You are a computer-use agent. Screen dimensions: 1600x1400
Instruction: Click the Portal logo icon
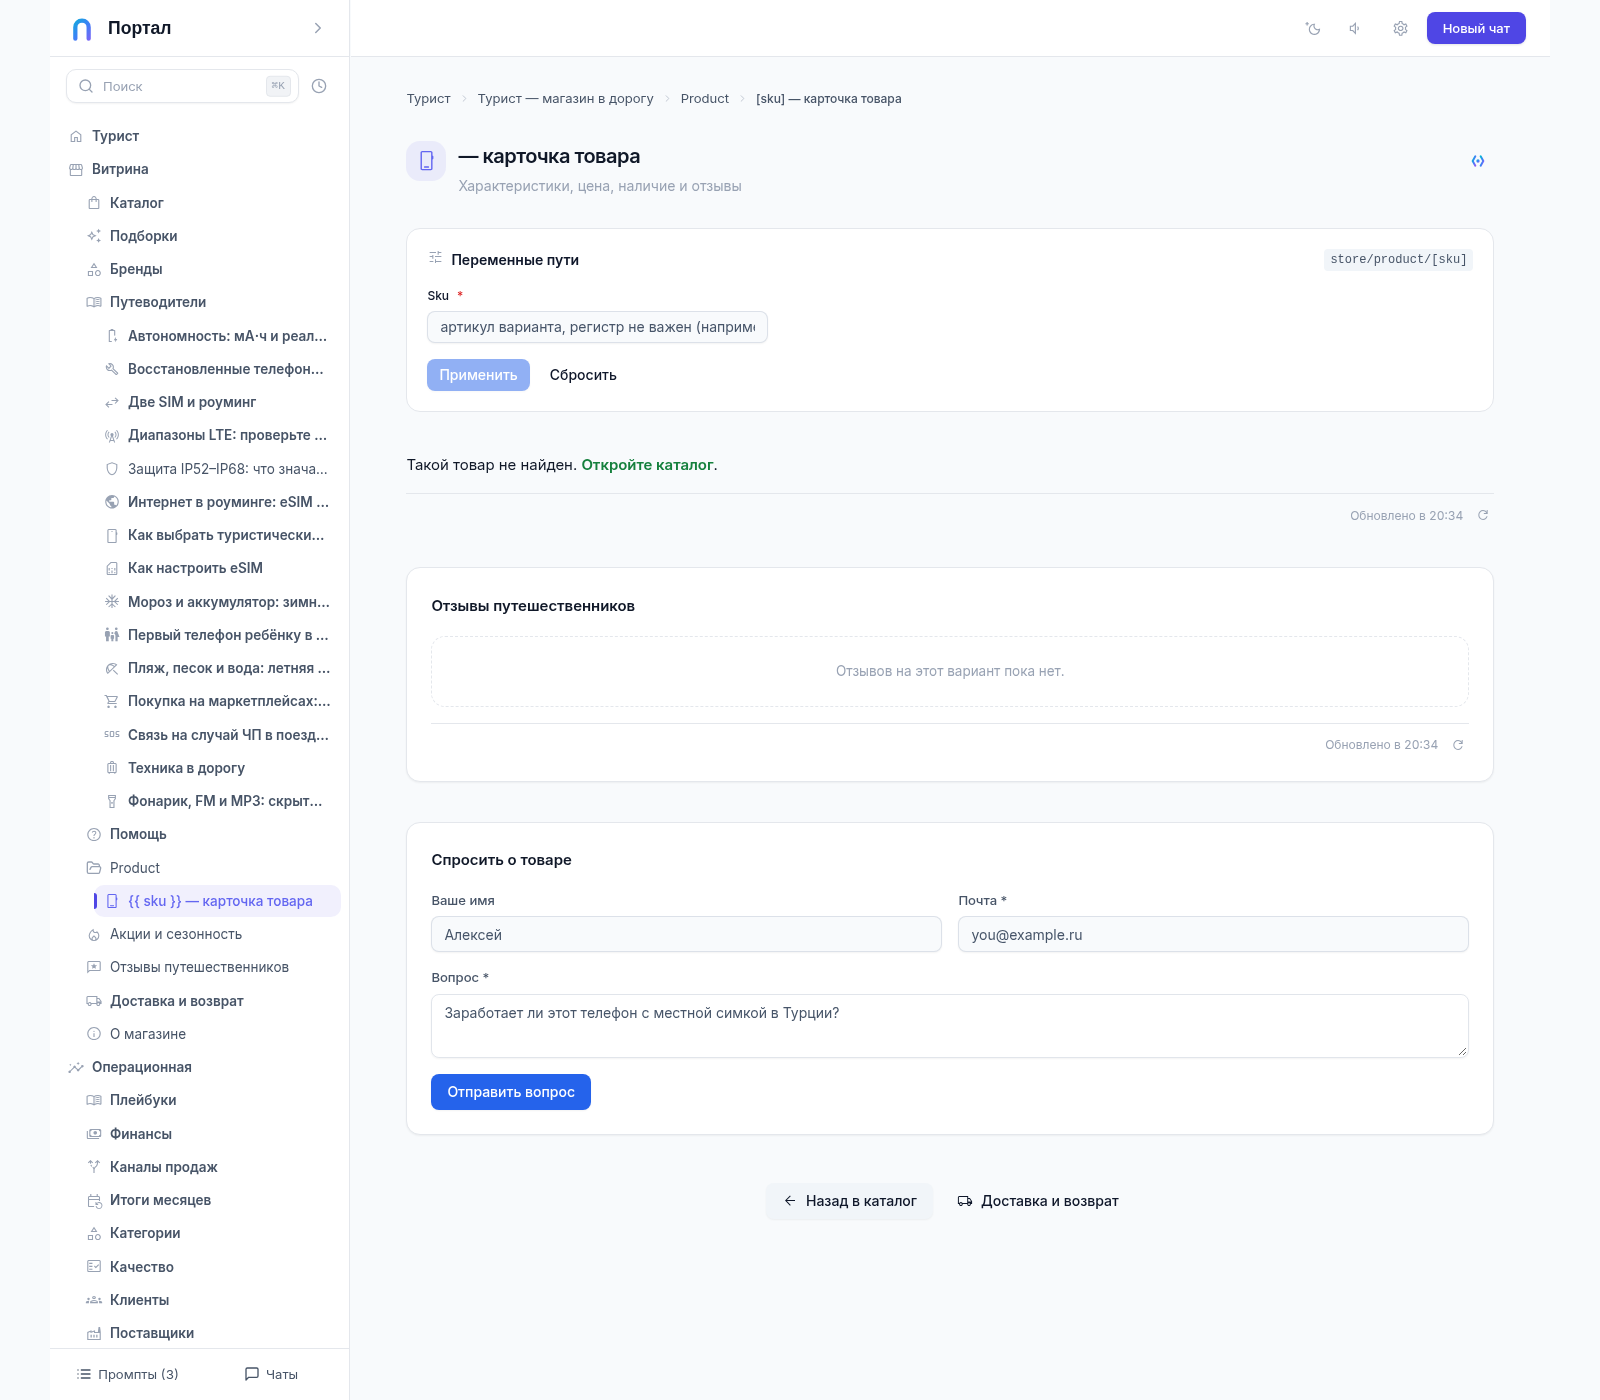click(82, 29)
